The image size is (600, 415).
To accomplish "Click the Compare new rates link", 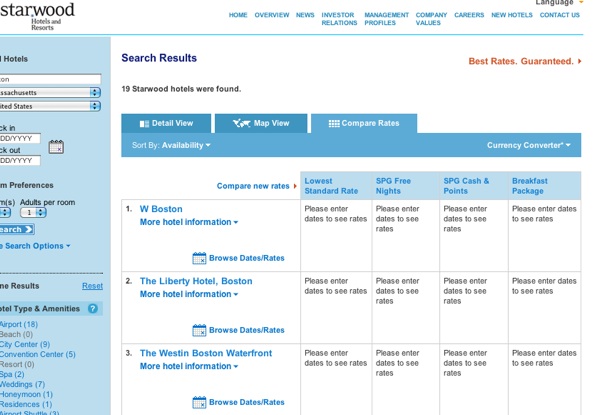I will tap(256, 186).
